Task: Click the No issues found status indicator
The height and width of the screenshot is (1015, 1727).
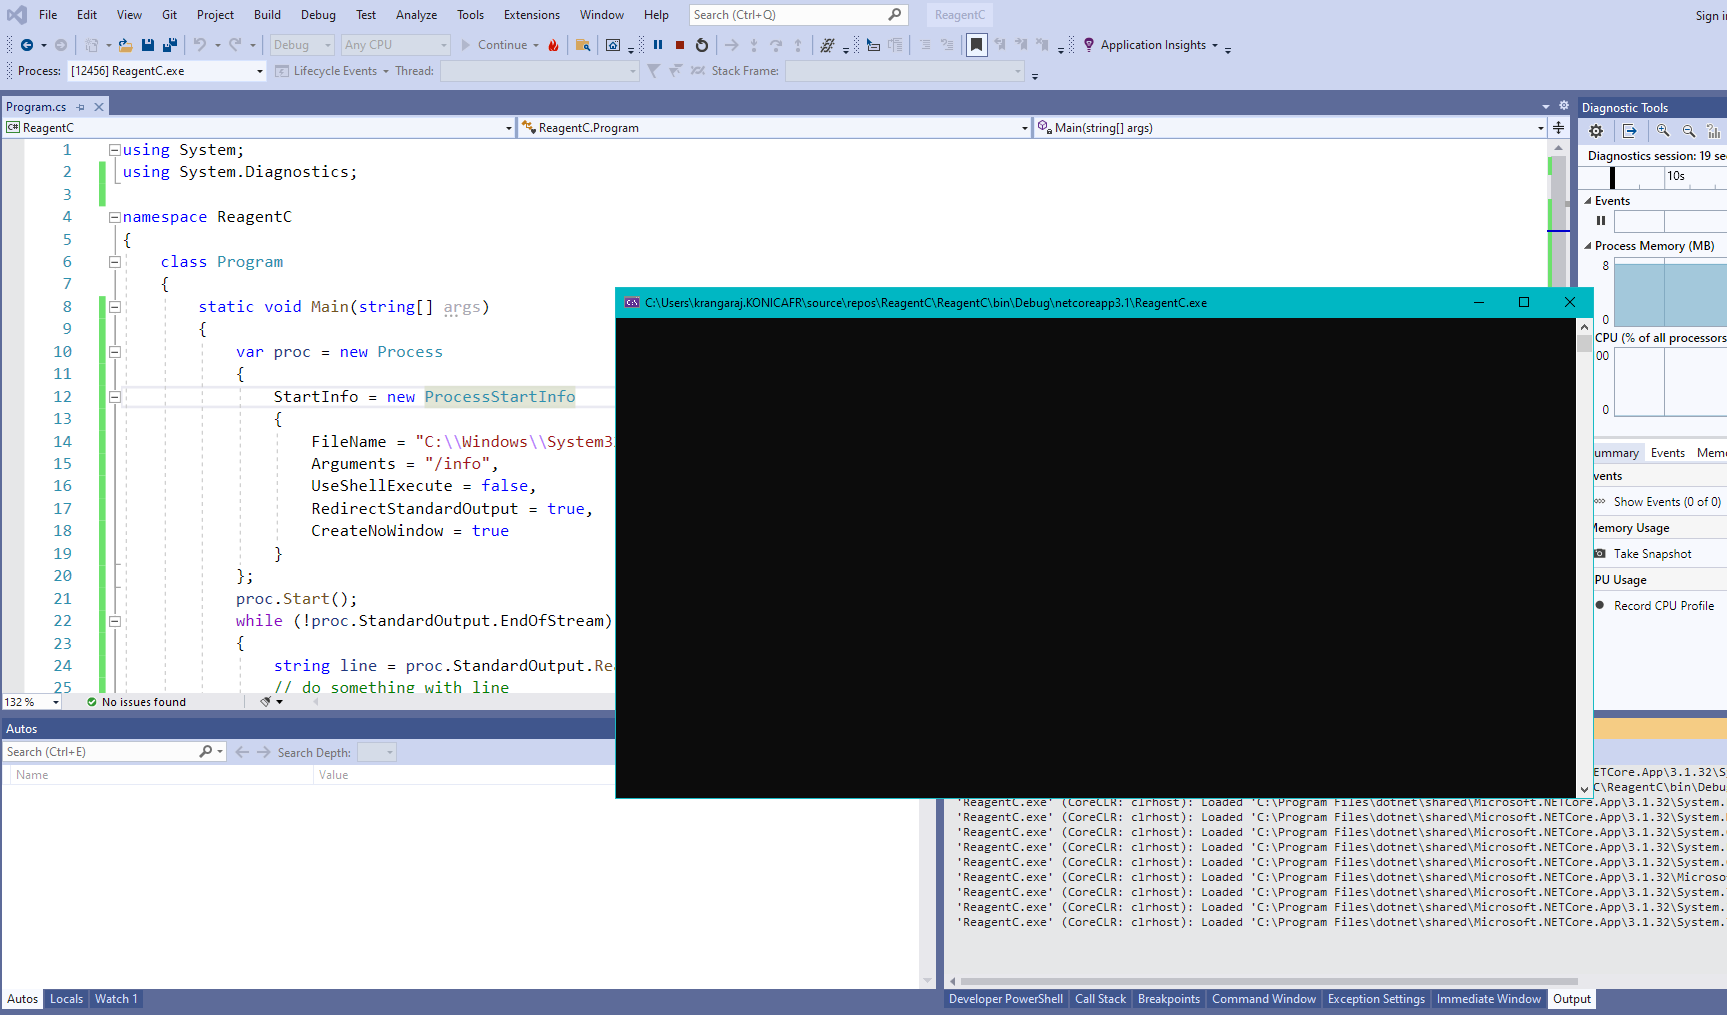Action: coord(136,702)
